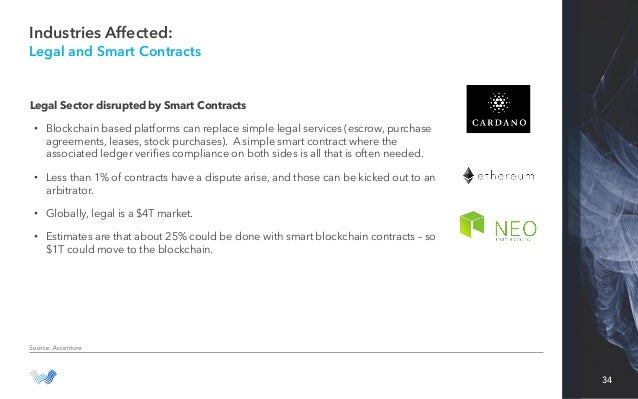Viewport: 638px width, 399px height.
Task: Click the word 'arbitrator' in second bullet
Action: 70,190
